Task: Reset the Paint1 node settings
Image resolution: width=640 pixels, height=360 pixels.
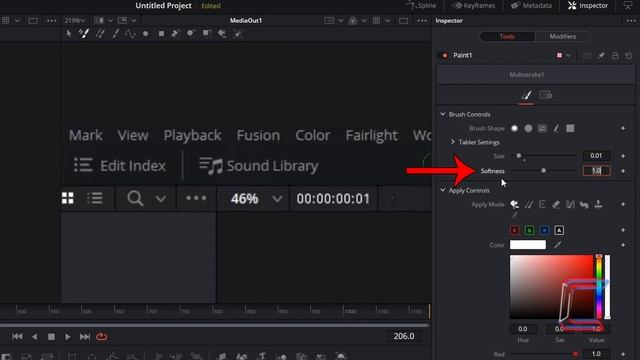Action: (629, 55)
